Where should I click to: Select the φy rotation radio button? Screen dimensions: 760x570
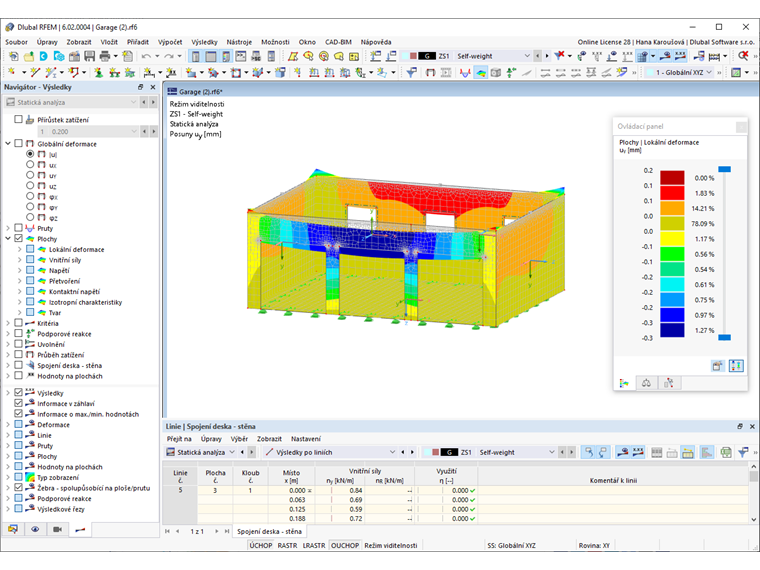[30, 207]
